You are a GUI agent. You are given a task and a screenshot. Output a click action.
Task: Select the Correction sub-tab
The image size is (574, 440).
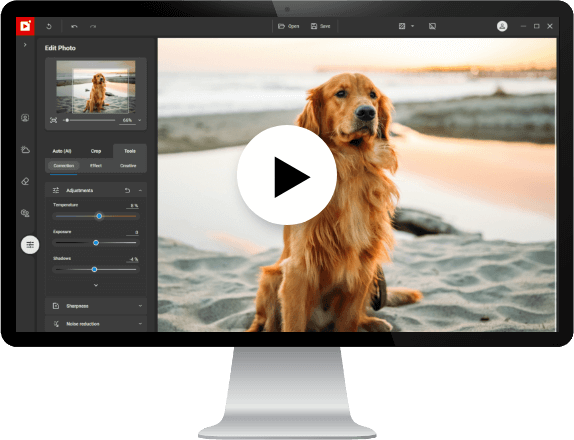64,165
